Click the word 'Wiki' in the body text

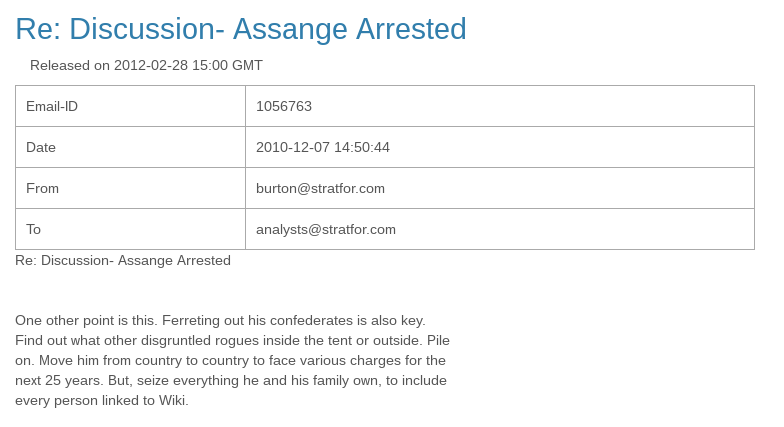point(172,400)
